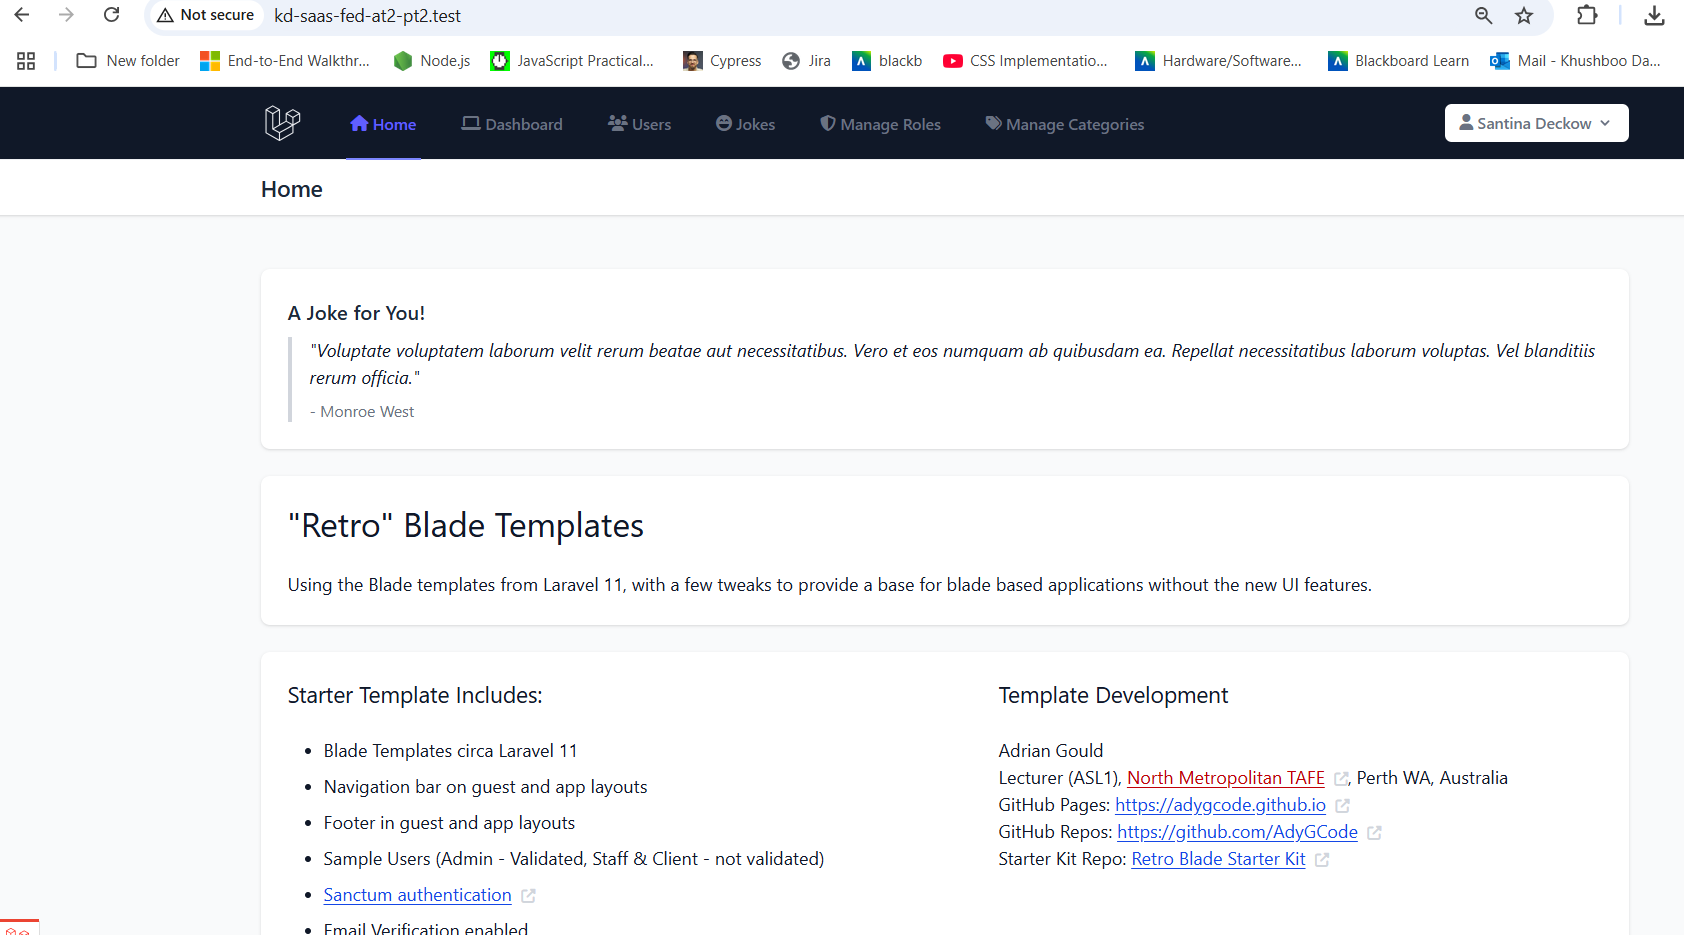Click the Laravel logo in navbar
This screenshot has width=1684, height=935.
282,123
